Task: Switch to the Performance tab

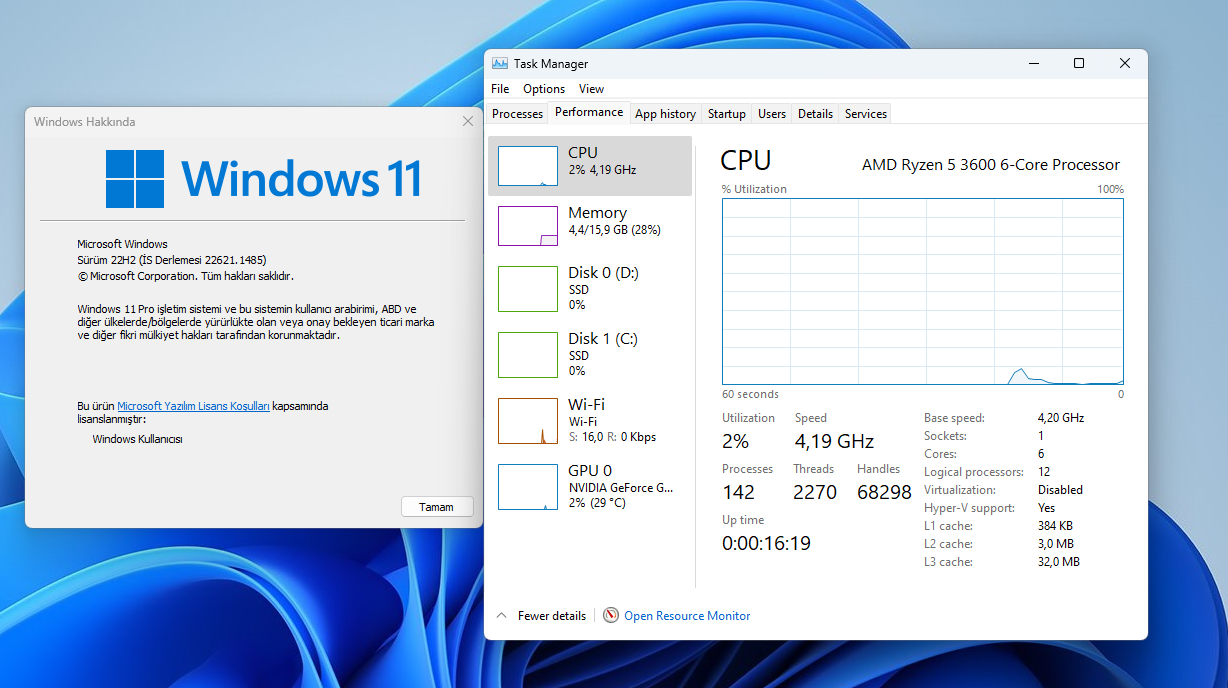Action: tap(589, 112)
